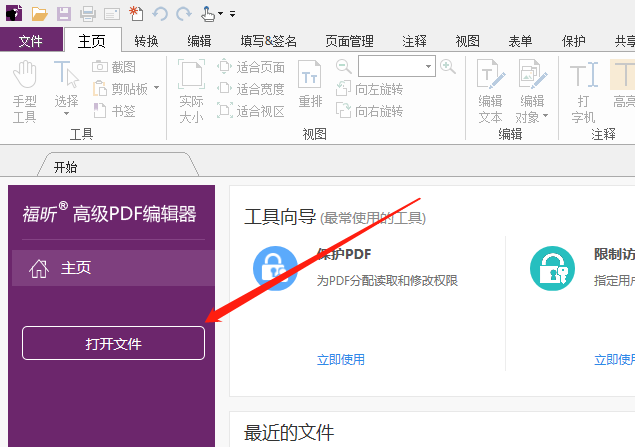Viewport: 635px width, 447px height.
Task: Switch to the 页面管理 ribbon tab
Action: pos(349,41)
